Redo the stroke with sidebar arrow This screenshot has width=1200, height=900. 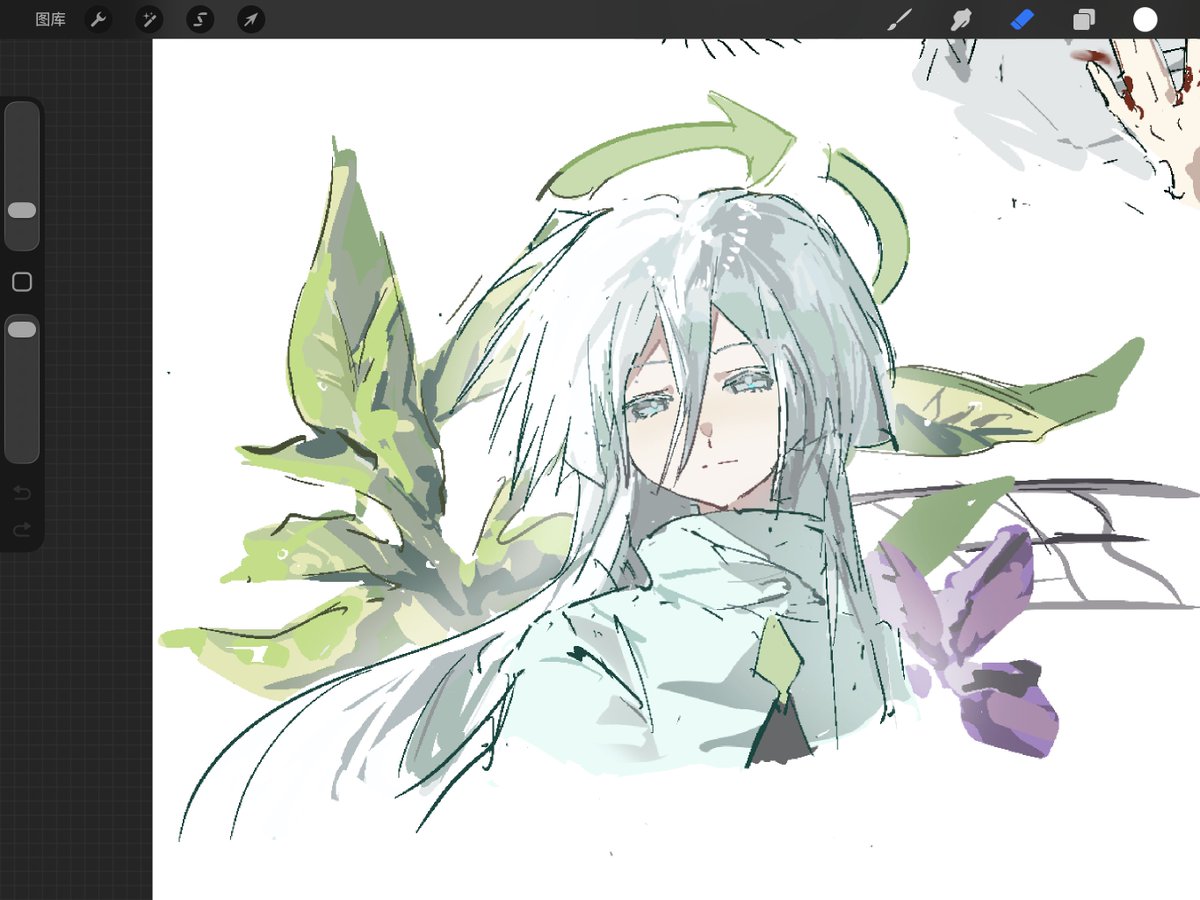22,529
